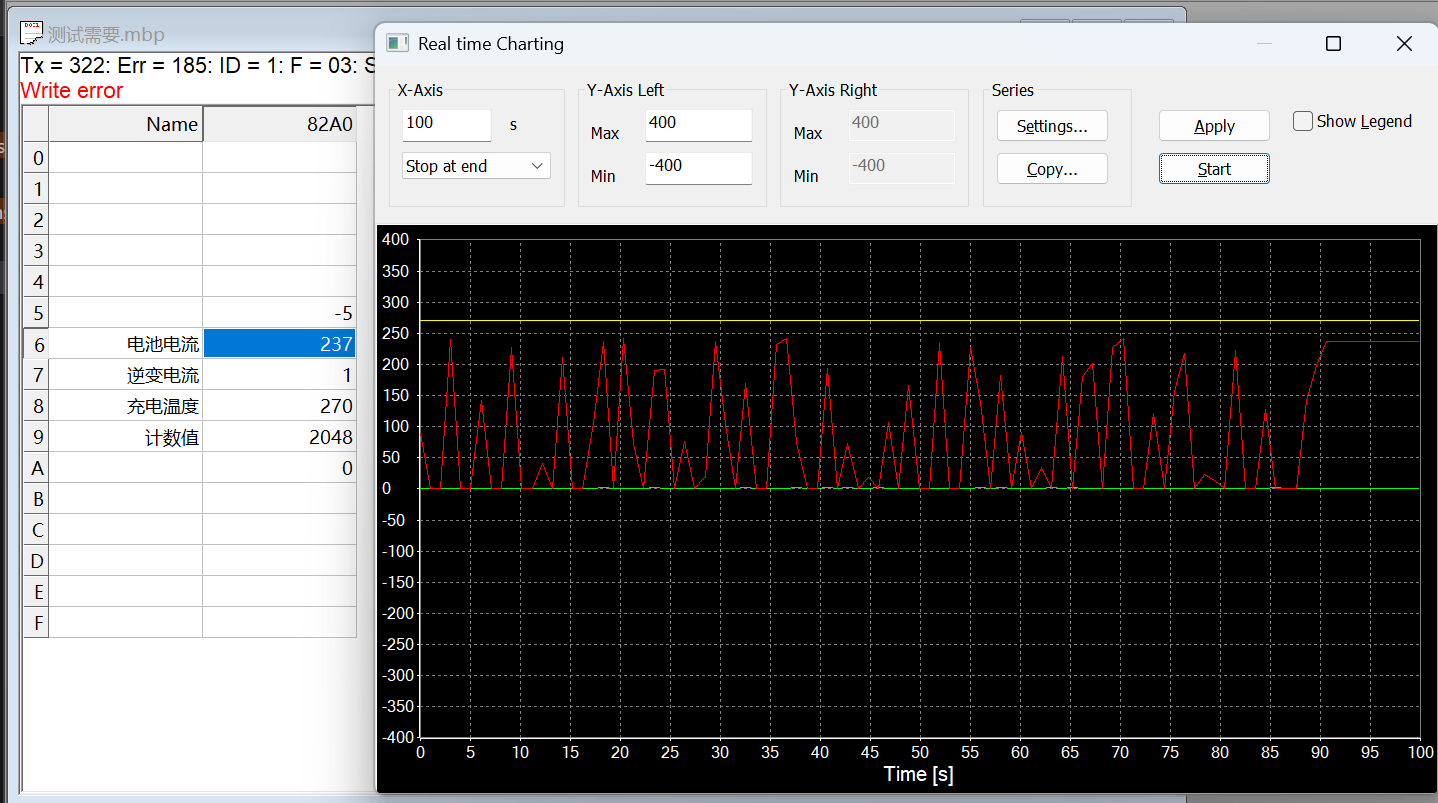
Task: Minimize the Real time Charting window
Action: (1265, 44)
